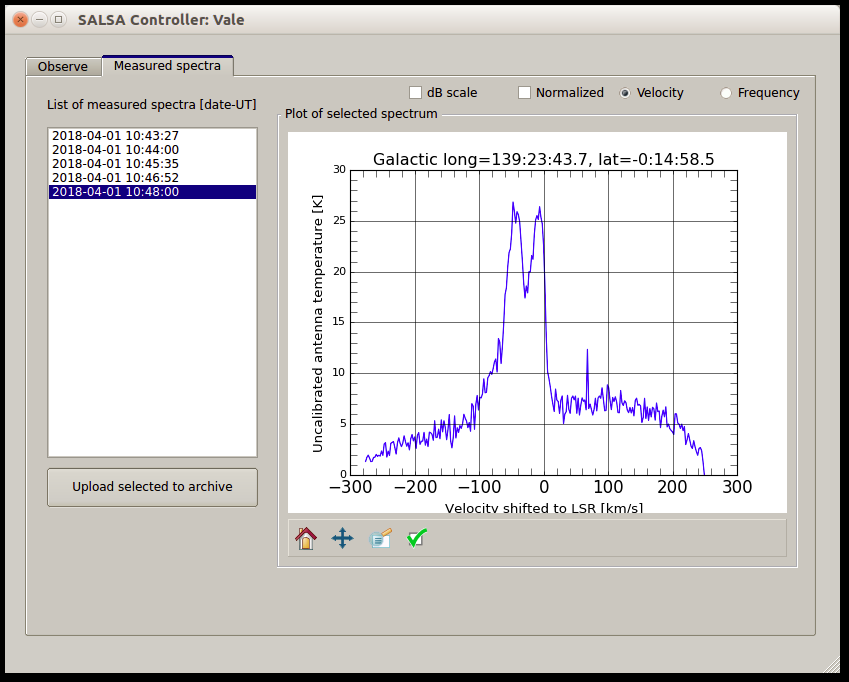Image resolution: width=849 pixels, height=682 pixels.
Task: Toggle the Normalized checkbox
Action: 524,93
